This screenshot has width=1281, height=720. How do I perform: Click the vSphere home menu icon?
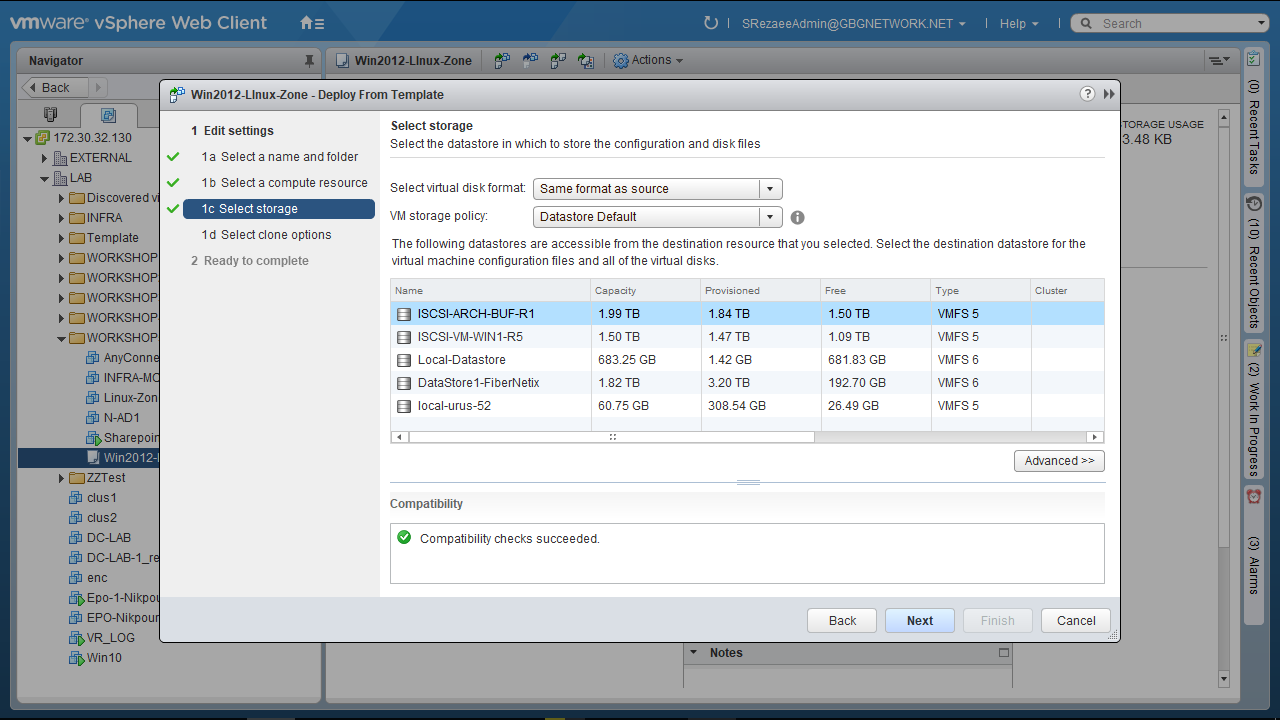tap(312, 23)
